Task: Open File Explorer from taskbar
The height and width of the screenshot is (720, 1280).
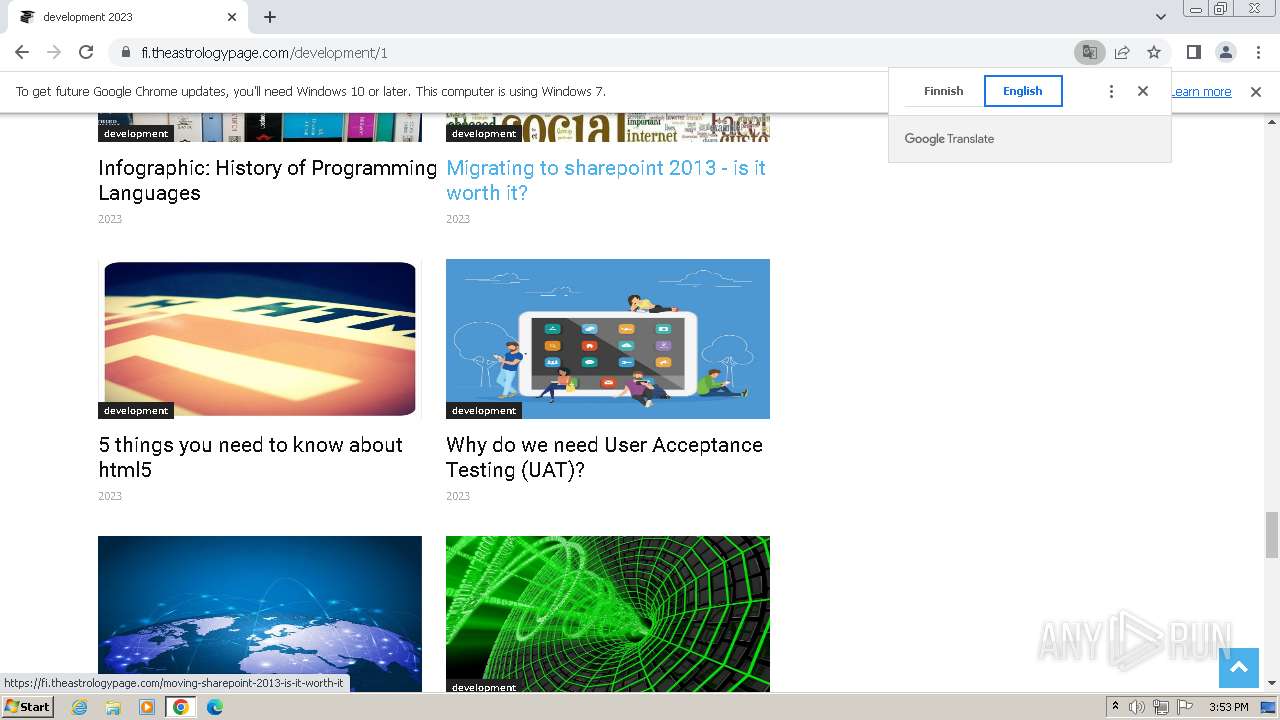Action: (x=113, y=707)
